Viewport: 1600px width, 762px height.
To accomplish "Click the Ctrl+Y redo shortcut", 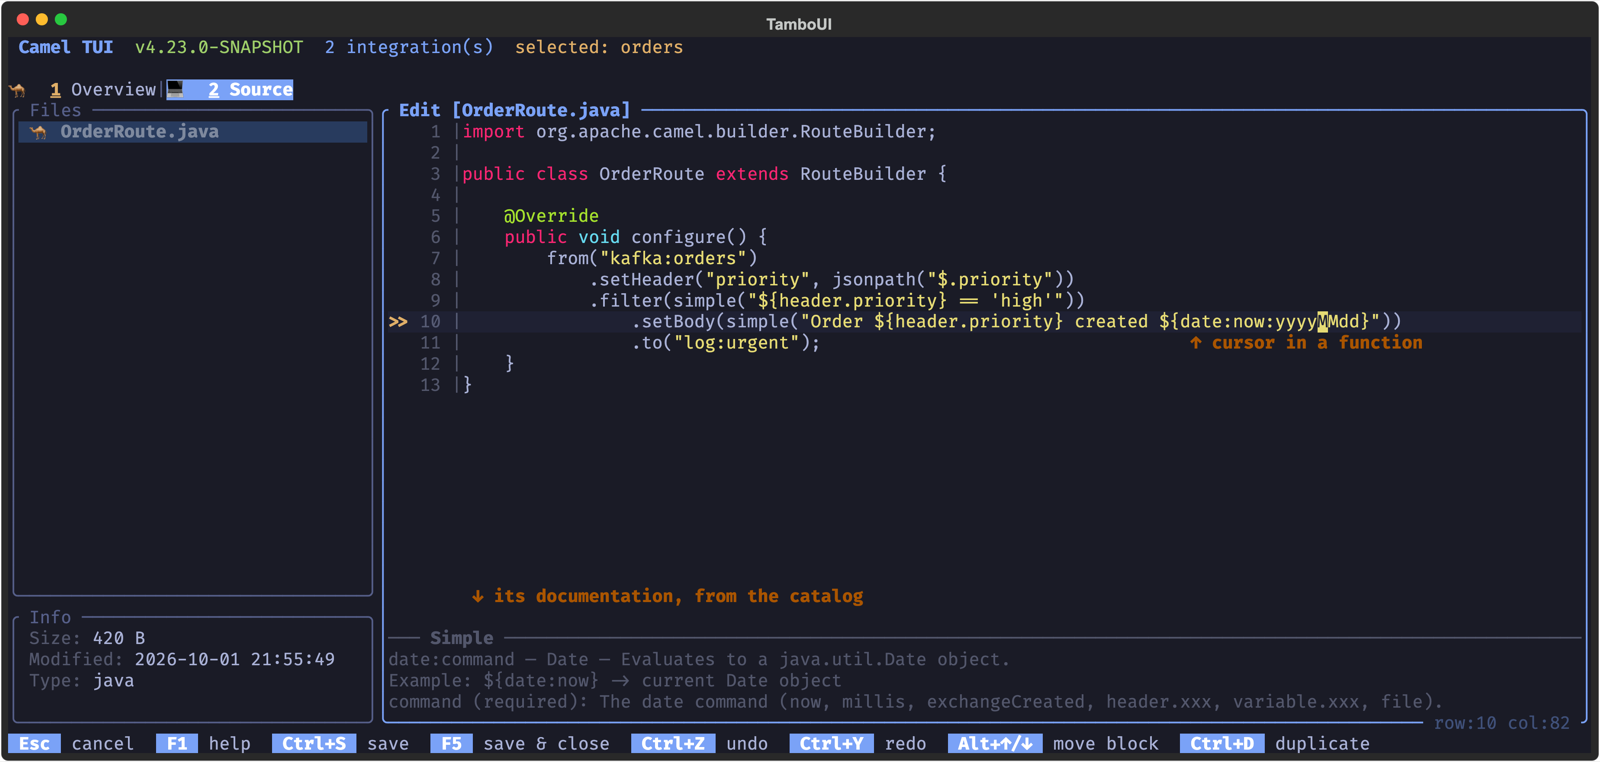I will [x=858, y=744].
